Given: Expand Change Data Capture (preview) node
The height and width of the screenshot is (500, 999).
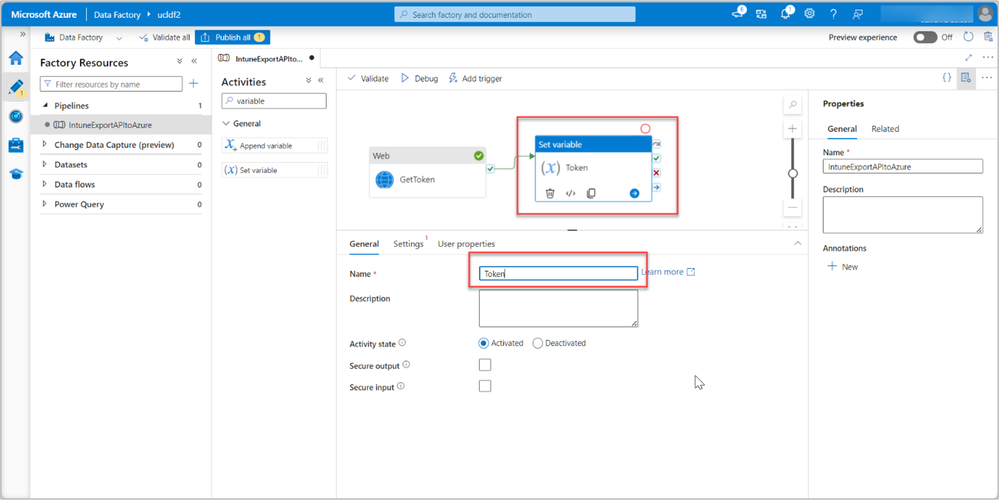Looking at the screenshot, I should [45, 145].
